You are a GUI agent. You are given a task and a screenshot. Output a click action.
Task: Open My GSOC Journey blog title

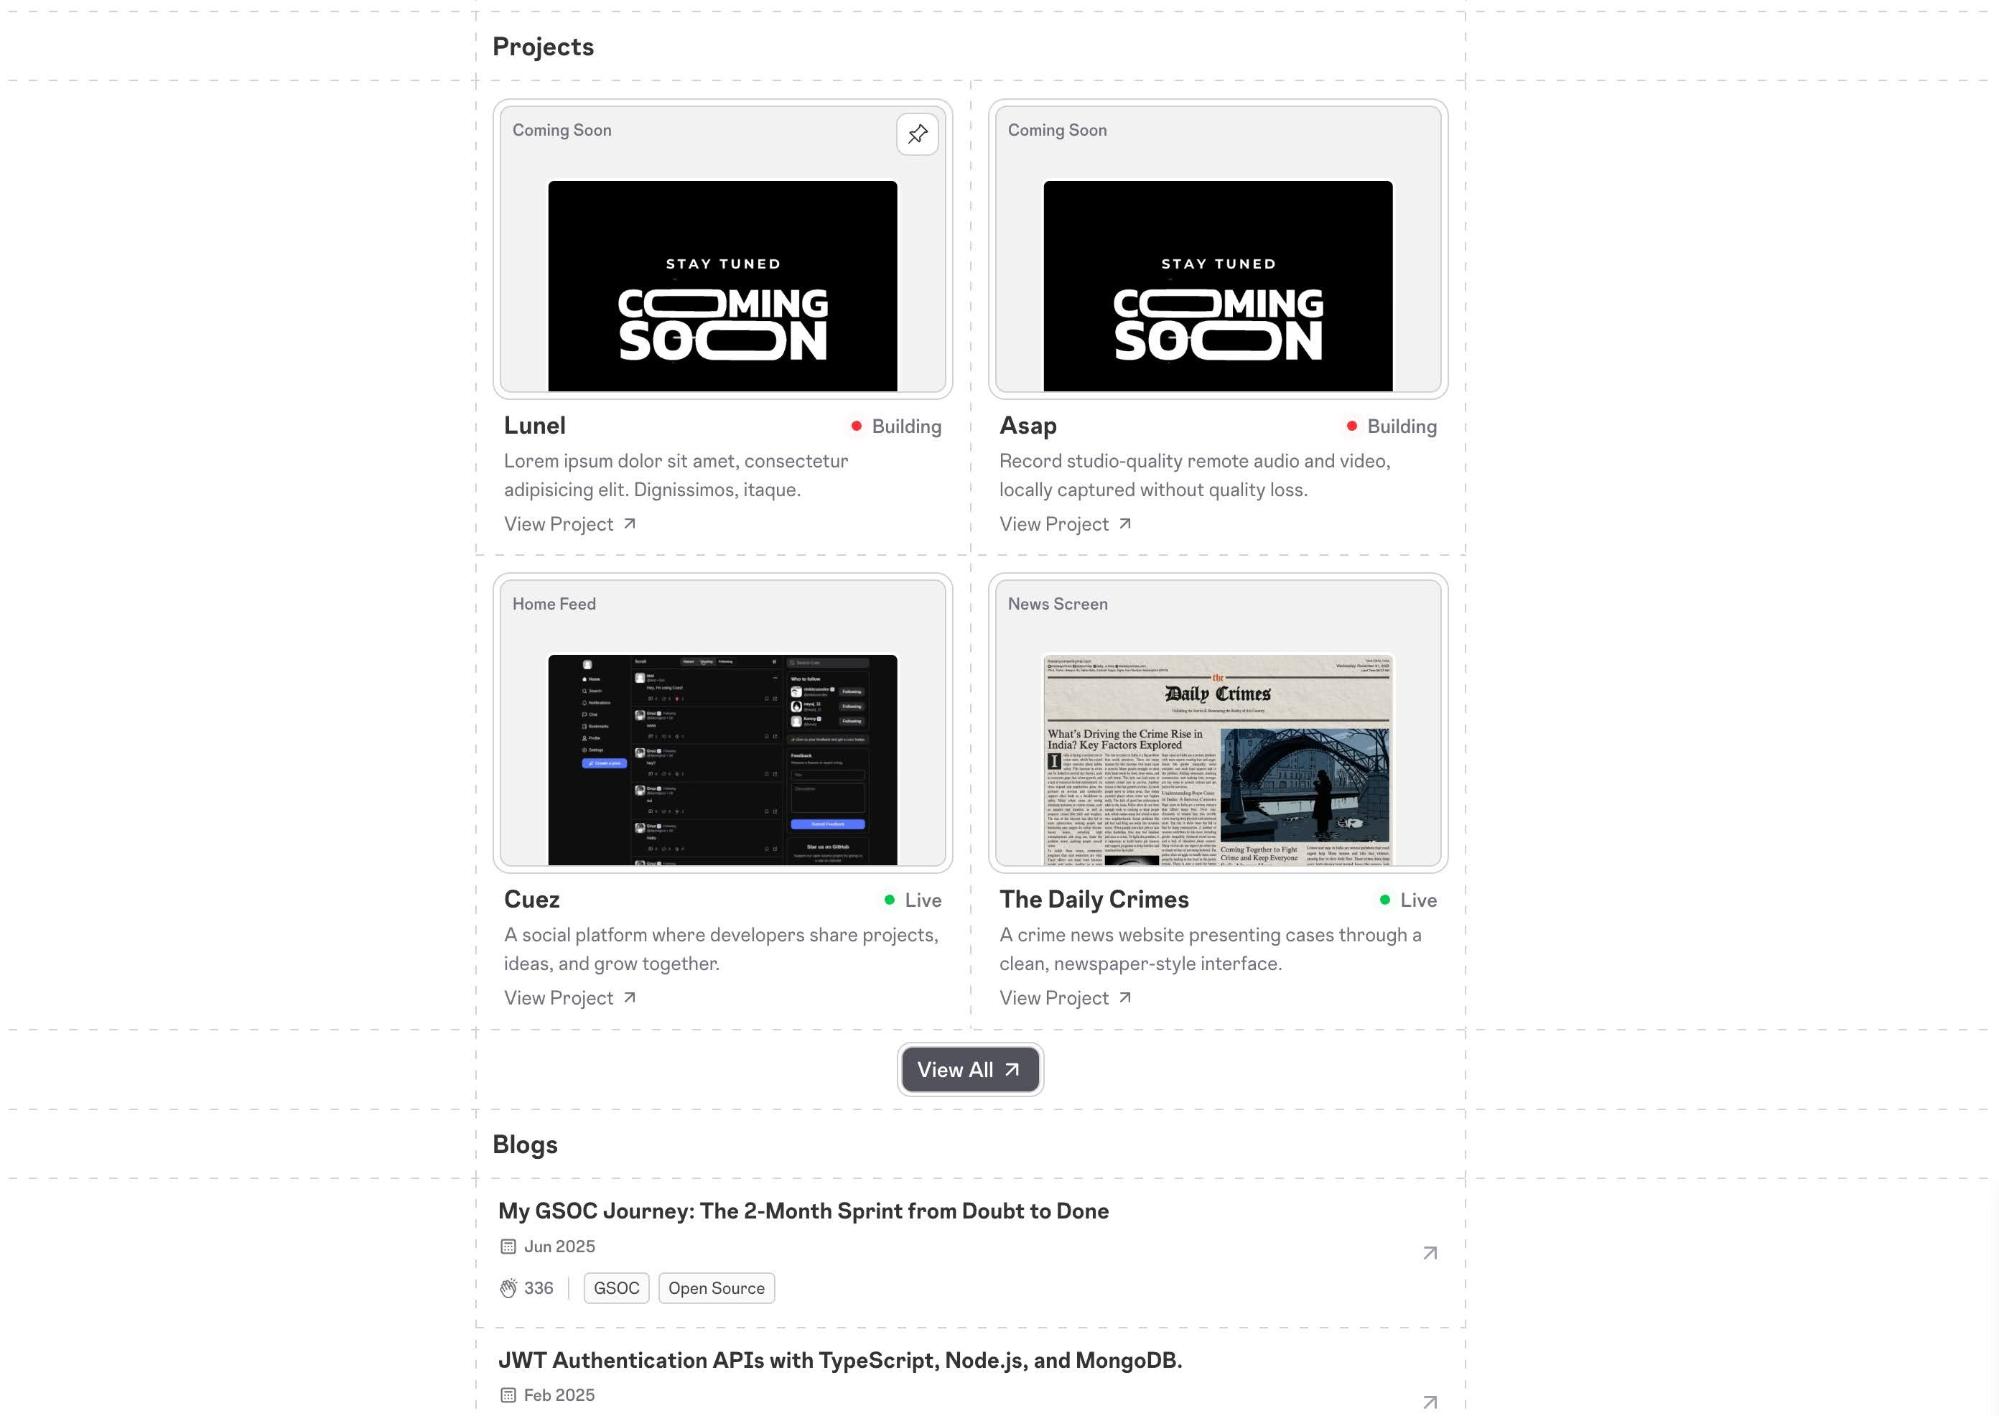[803, 1211]
